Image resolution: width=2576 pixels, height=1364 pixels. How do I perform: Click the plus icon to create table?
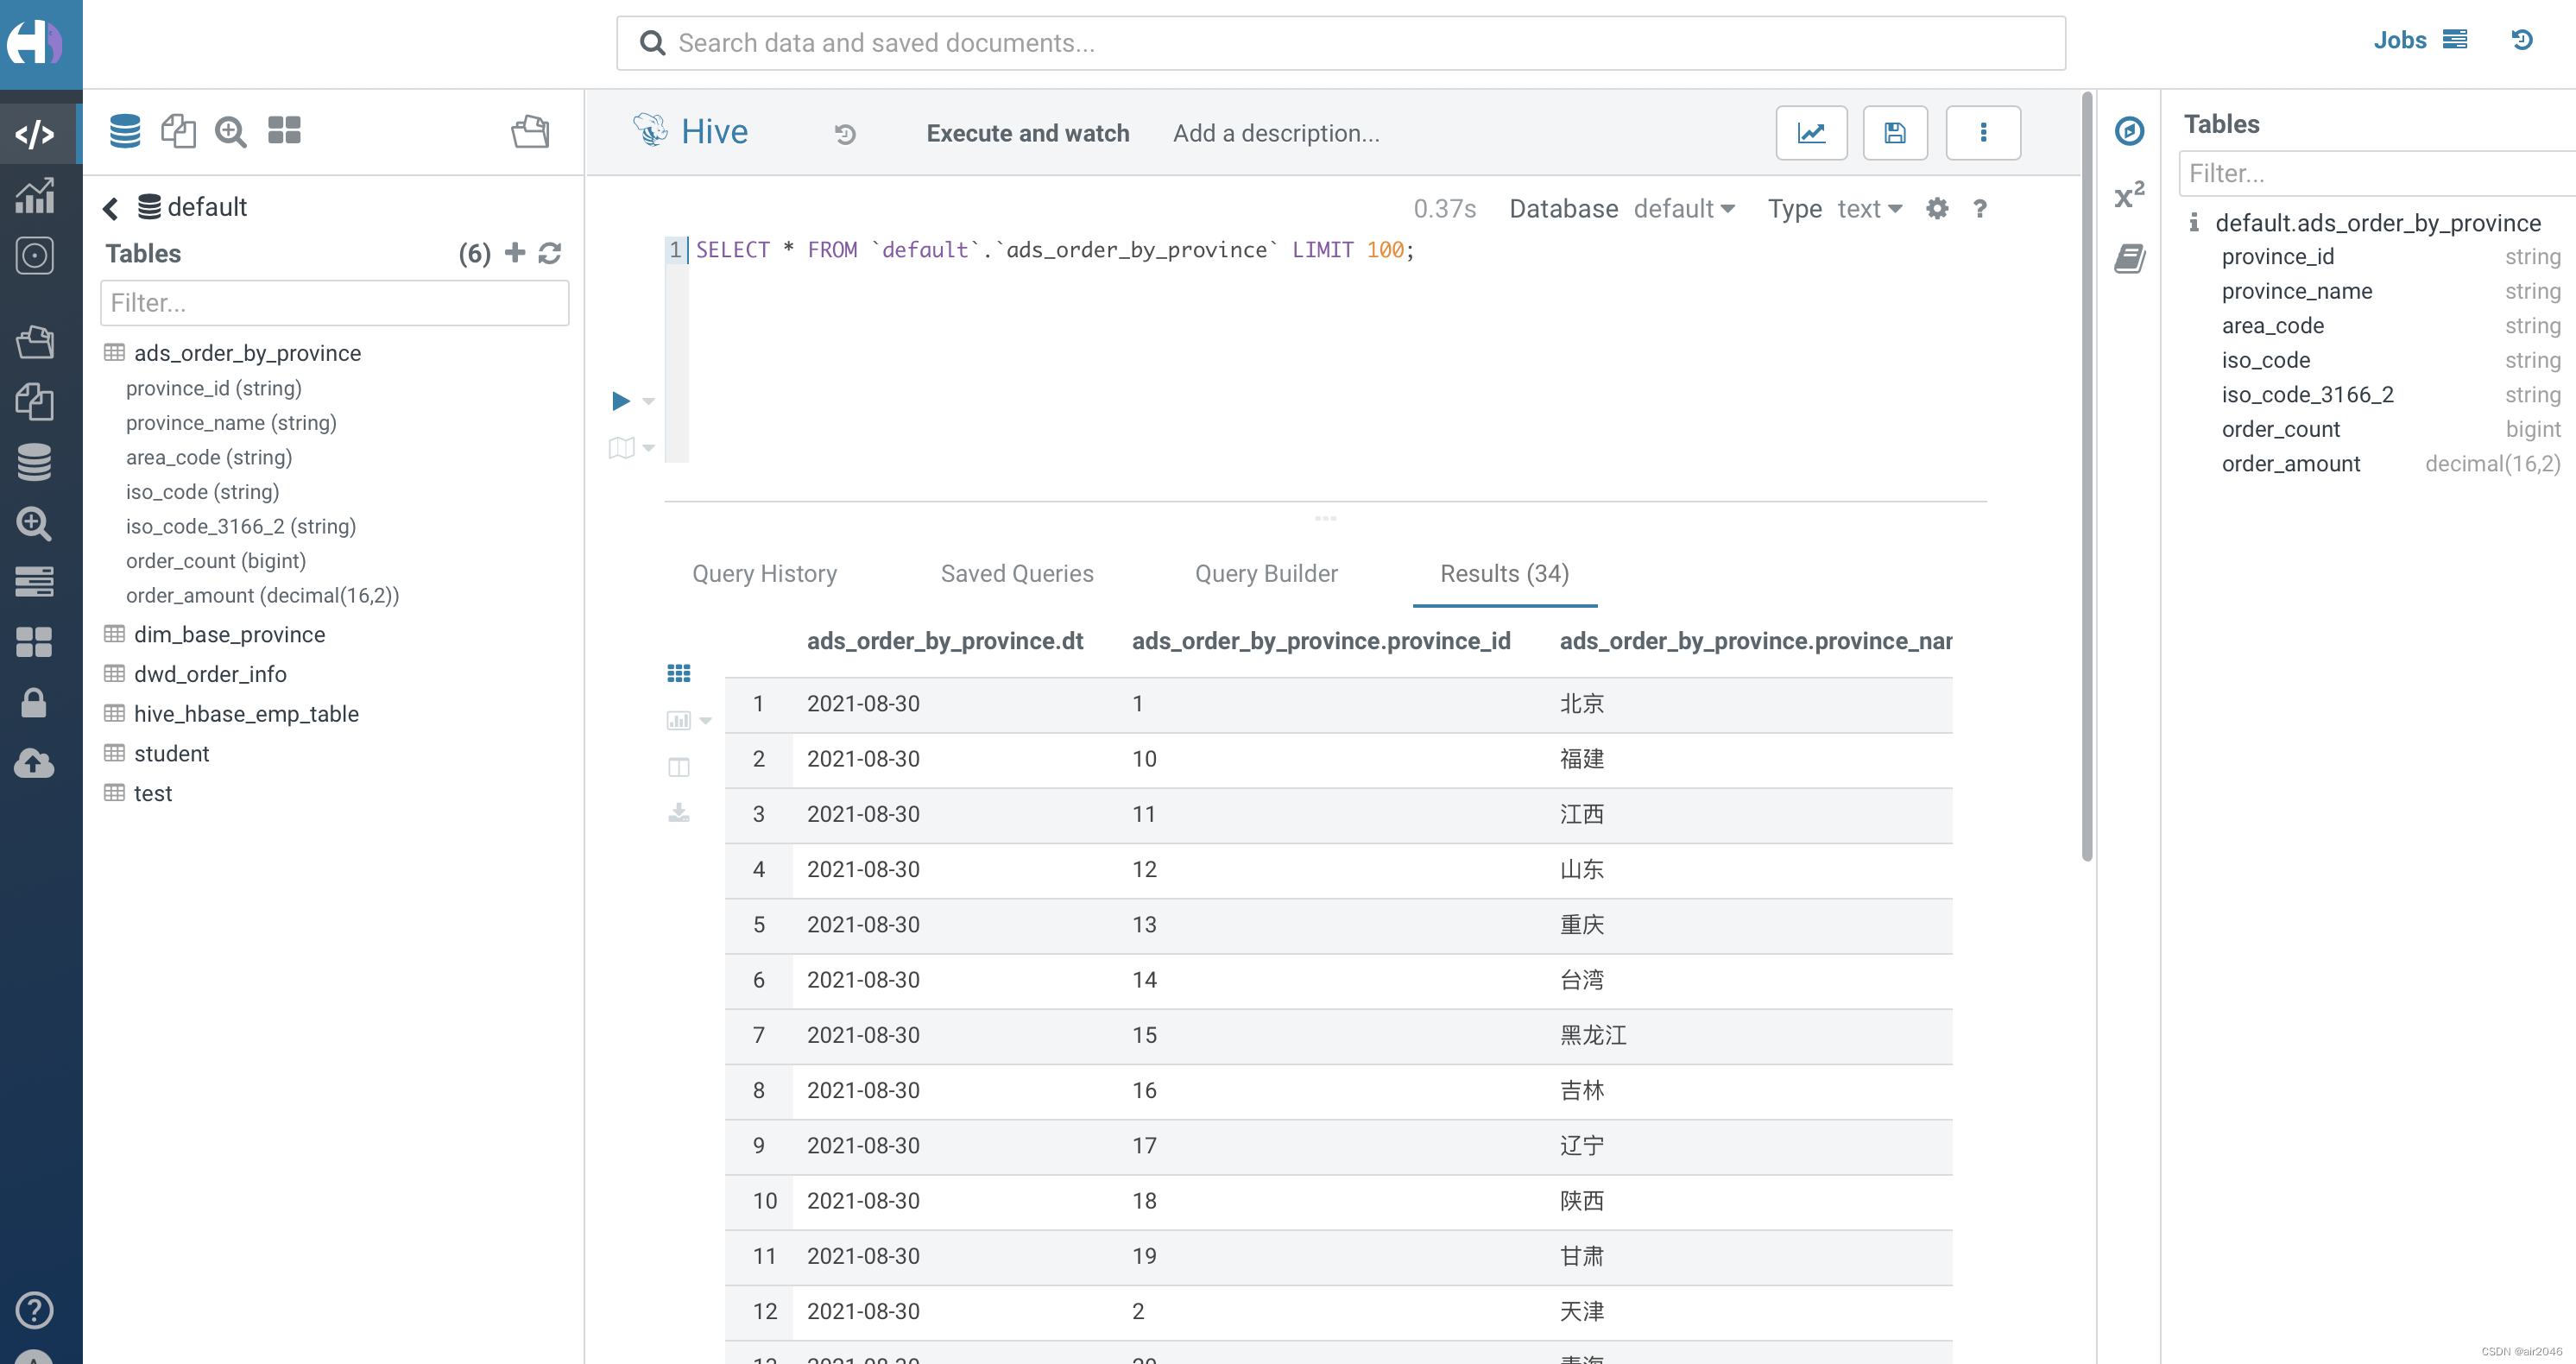point(515,253)
